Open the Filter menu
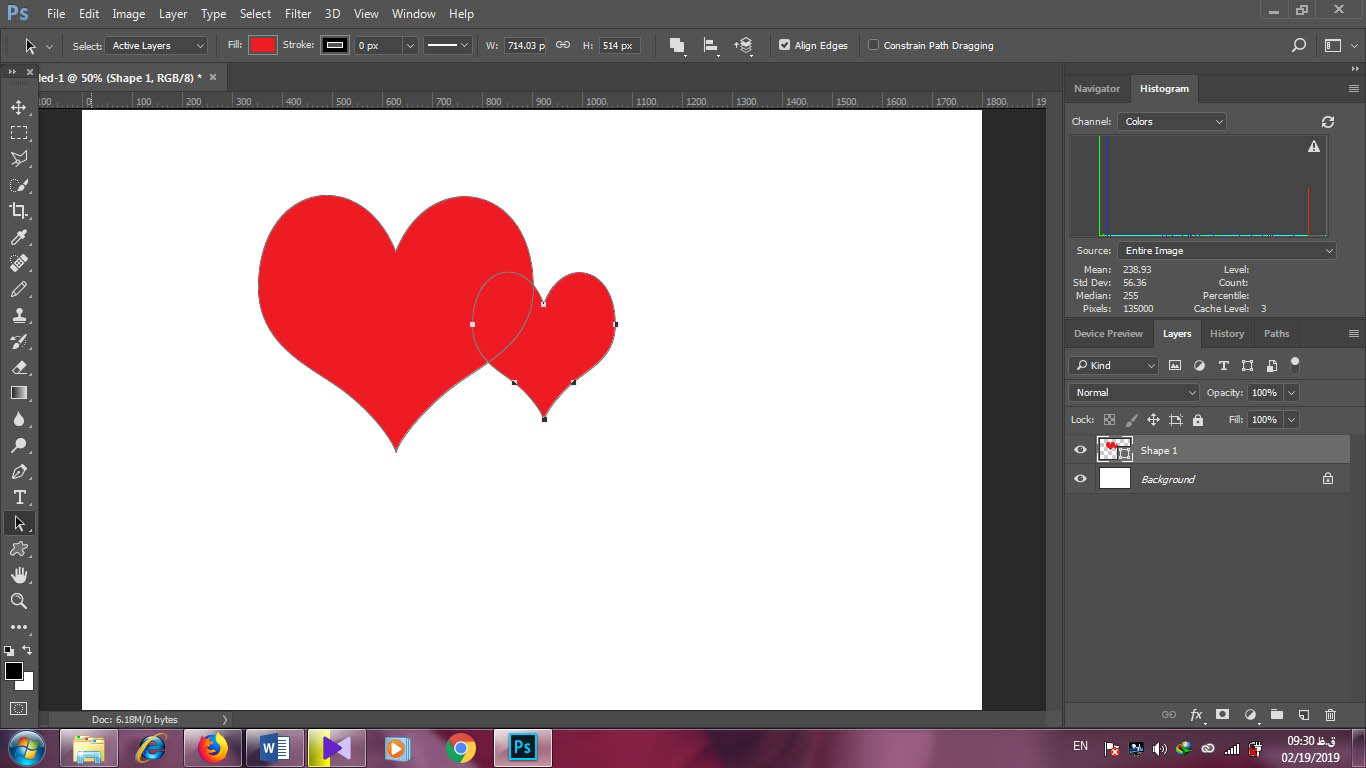Image resolution: width=1366 pixels, height=768 pixels. pos(298,14)
